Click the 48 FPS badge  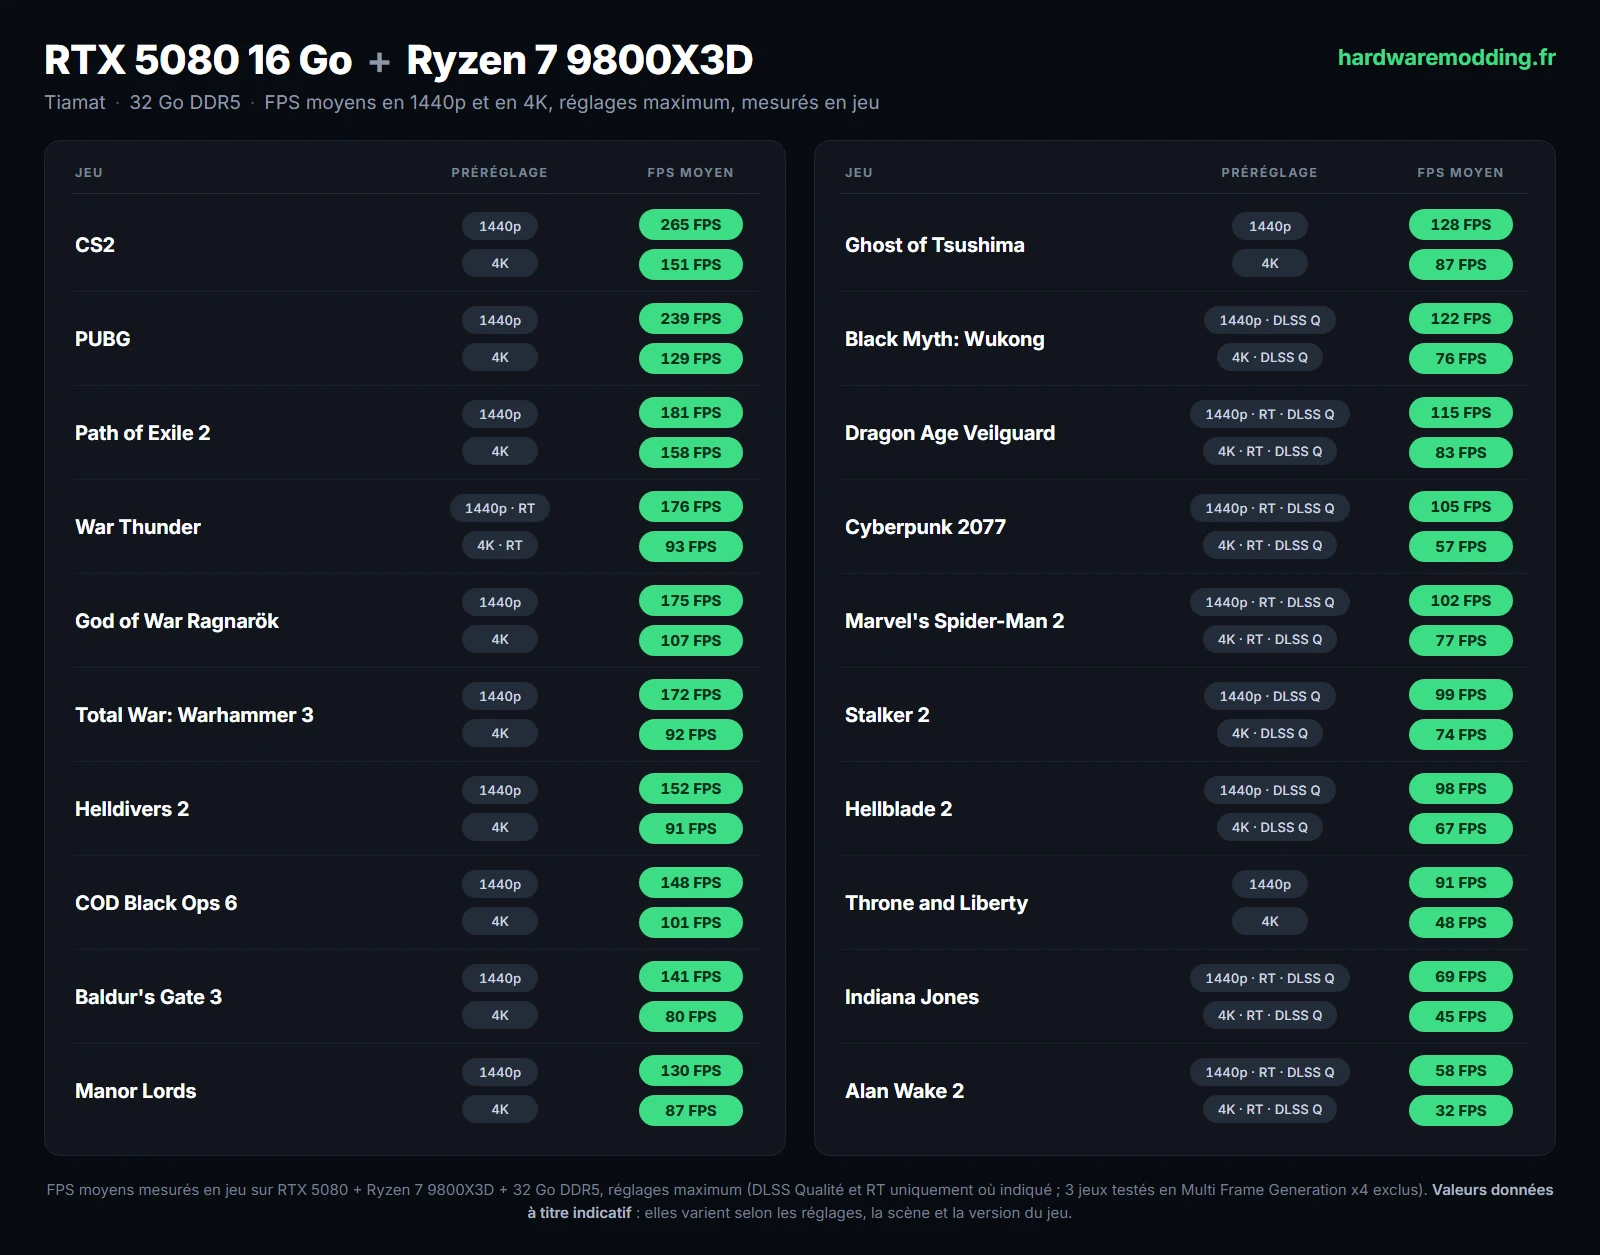pos(1461,923)
